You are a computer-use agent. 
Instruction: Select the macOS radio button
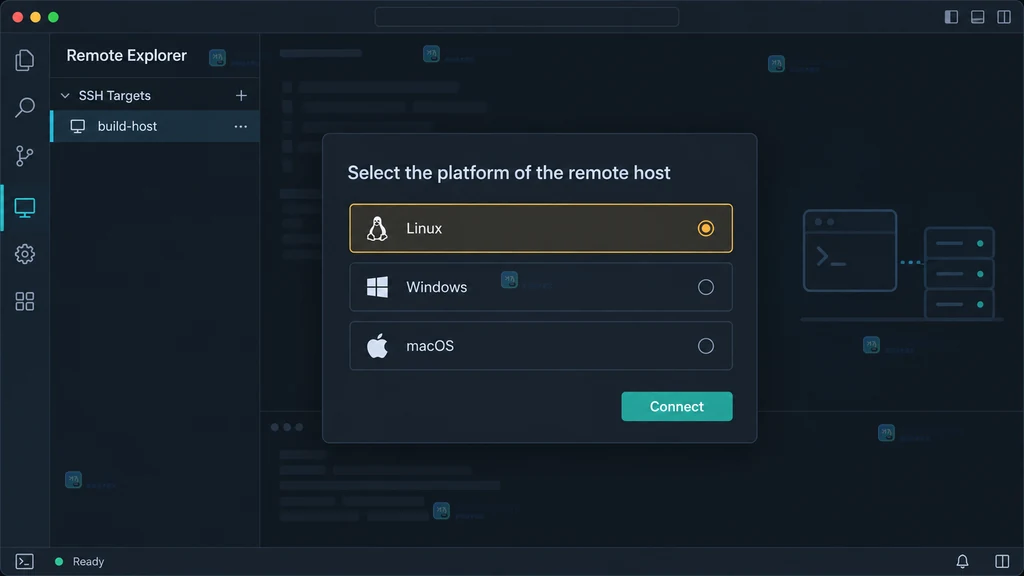(x=705, y=345)
